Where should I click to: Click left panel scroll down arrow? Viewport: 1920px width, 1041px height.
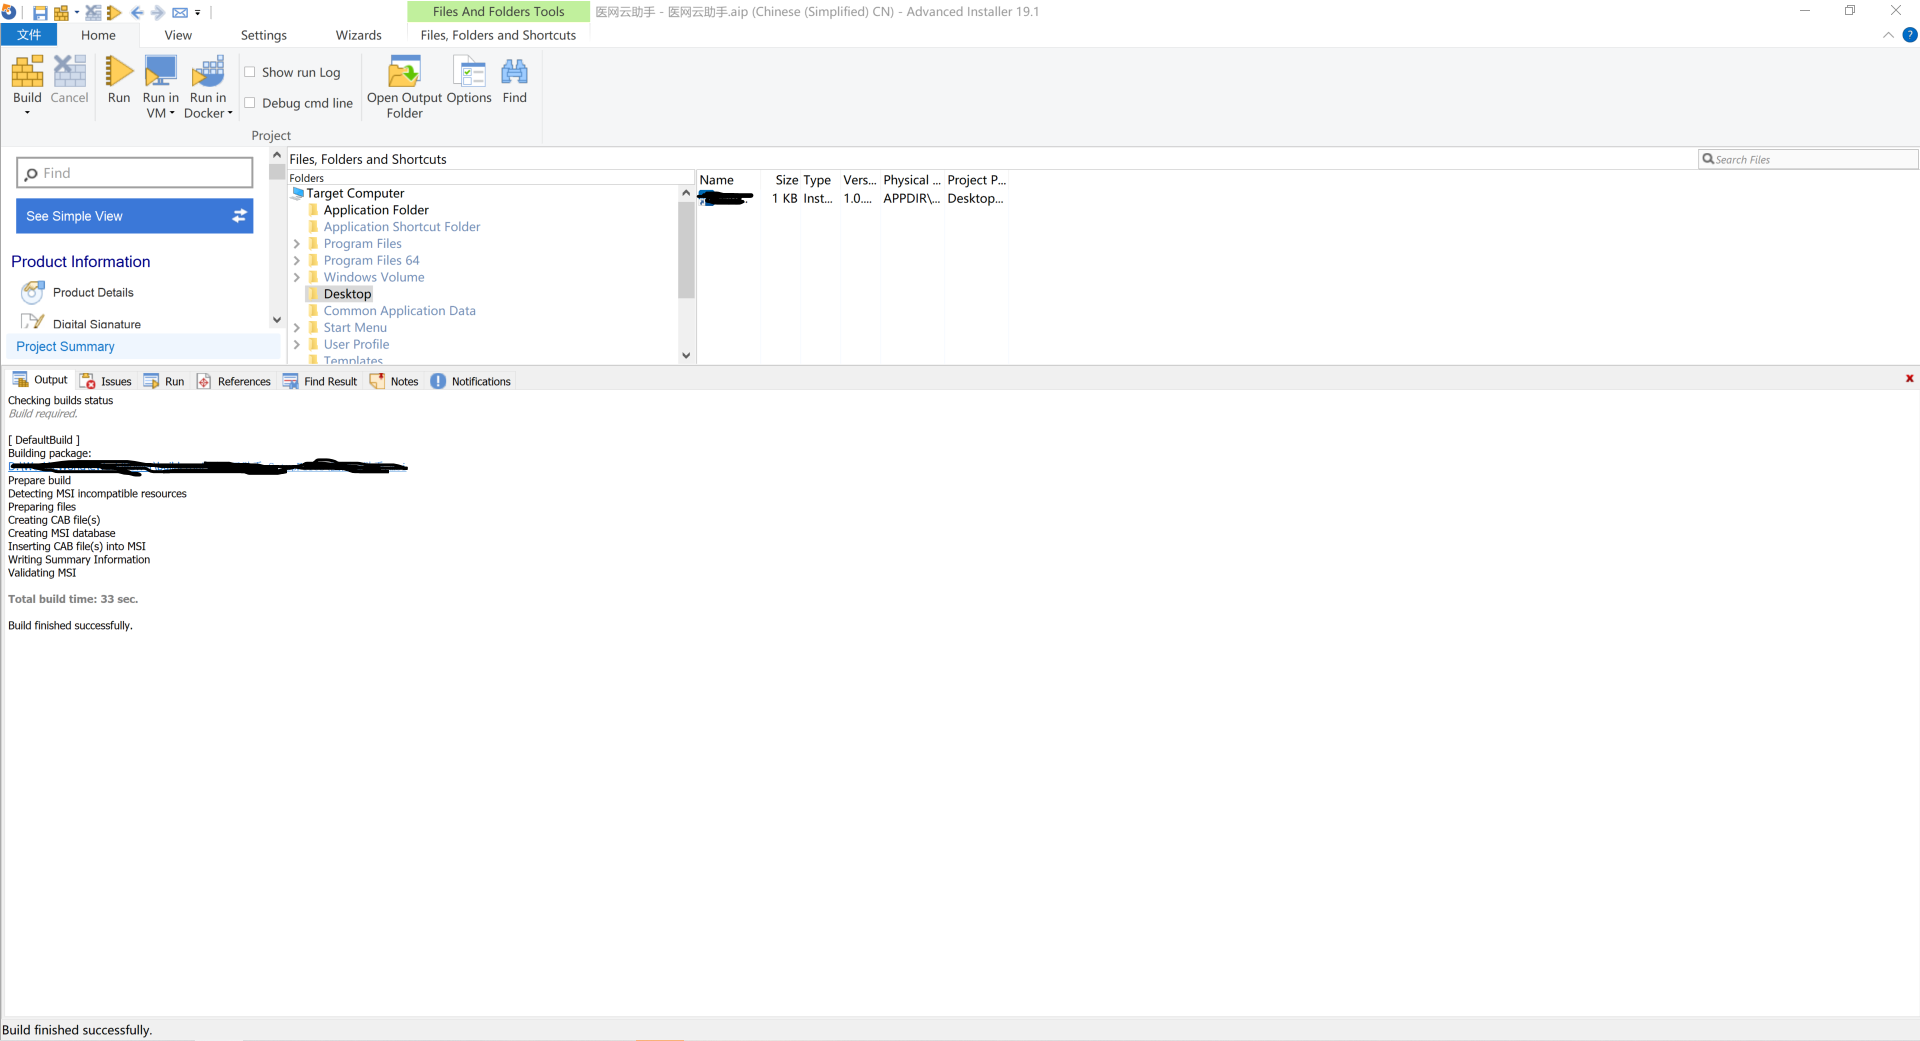tap(277, 320)
